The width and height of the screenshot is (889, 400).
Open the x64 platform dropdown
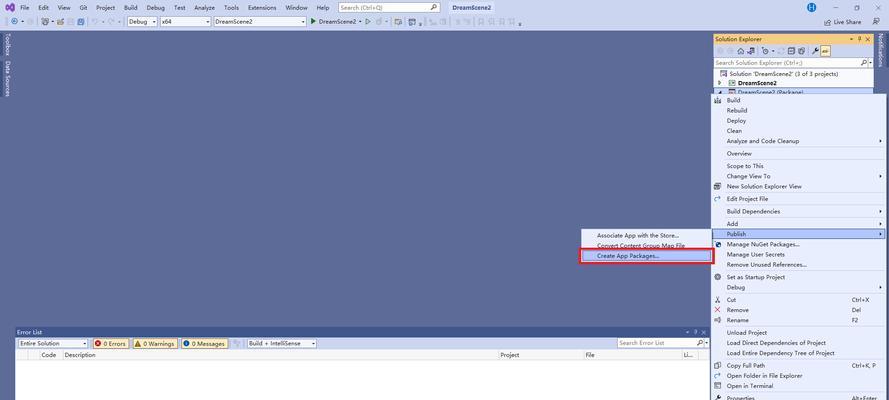point(185,22)
